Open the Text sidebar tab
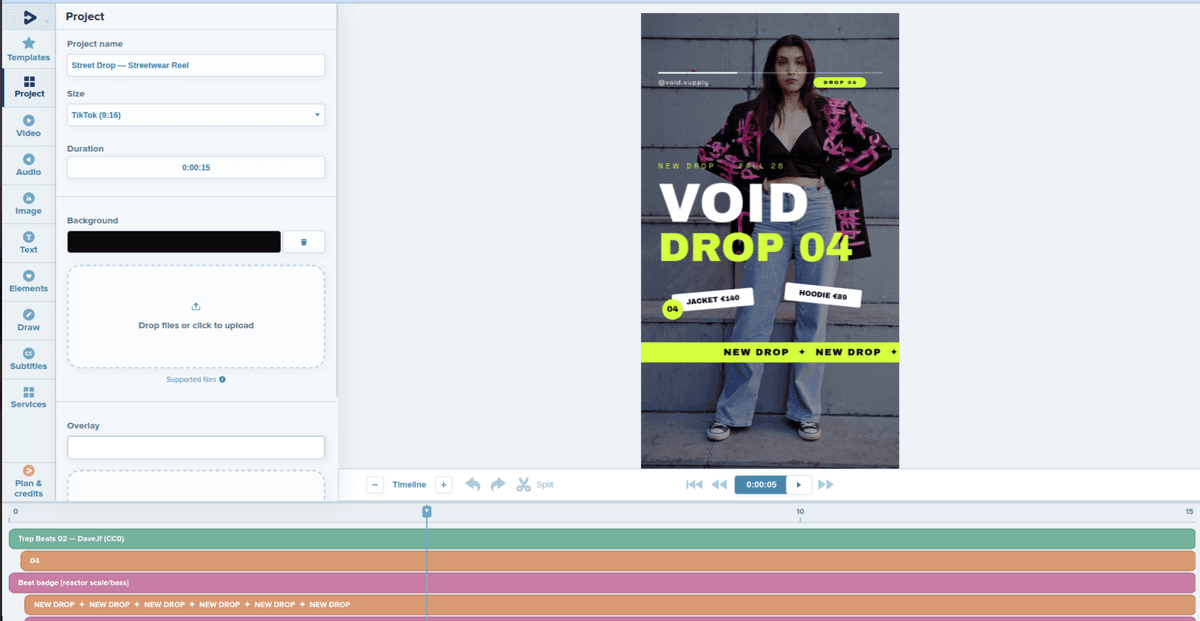The image size is (1200, 621). click(x=28, y=243)
